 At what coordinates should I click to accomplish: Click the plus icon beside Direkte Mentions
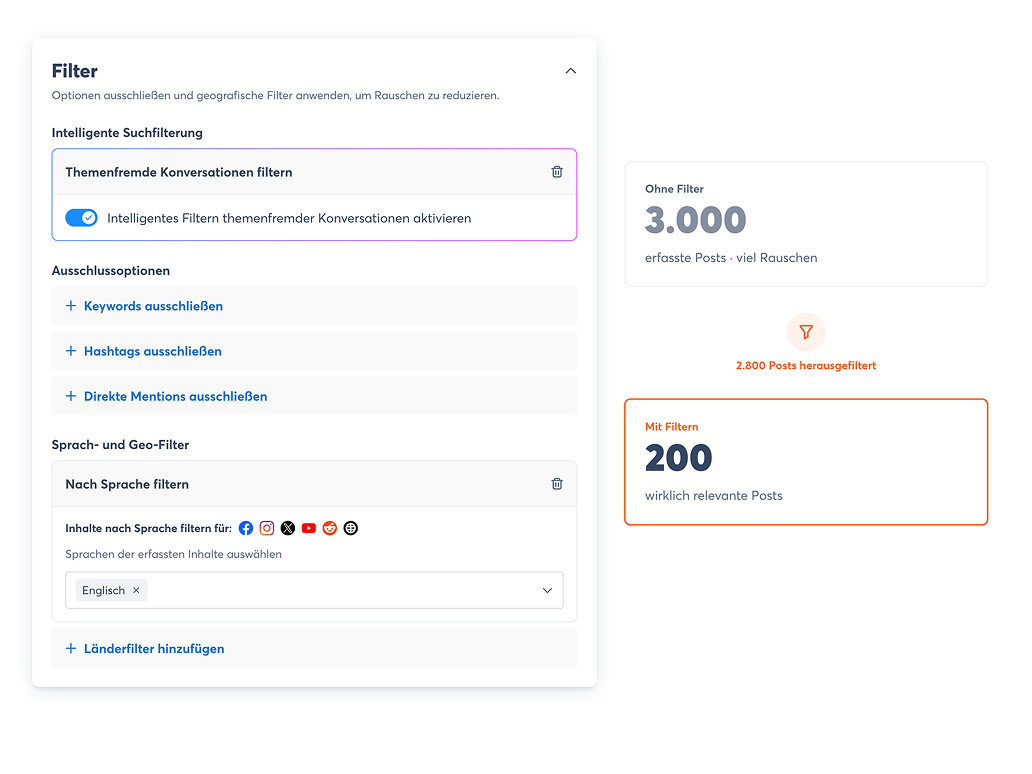[x=70, y=396]
